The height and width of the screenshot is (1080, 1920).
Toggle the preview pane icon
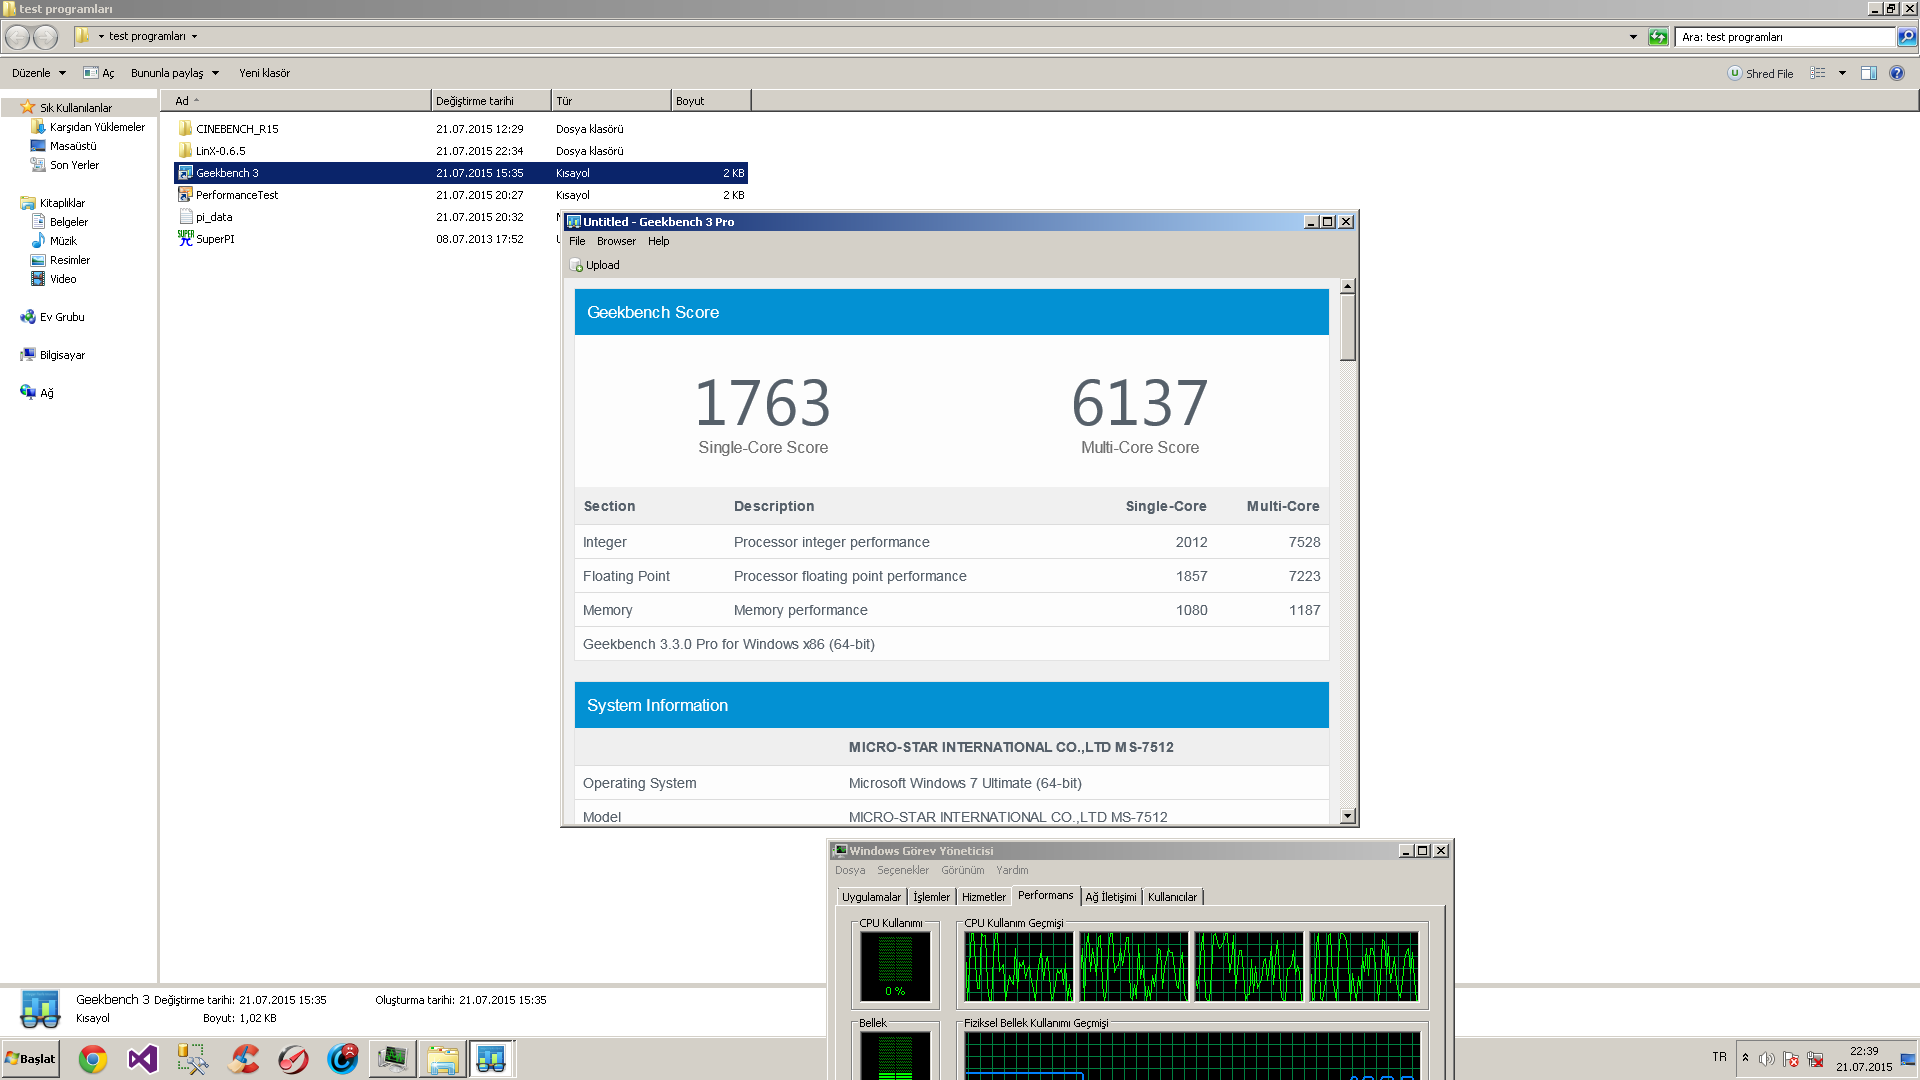(x=1868, y=73)
